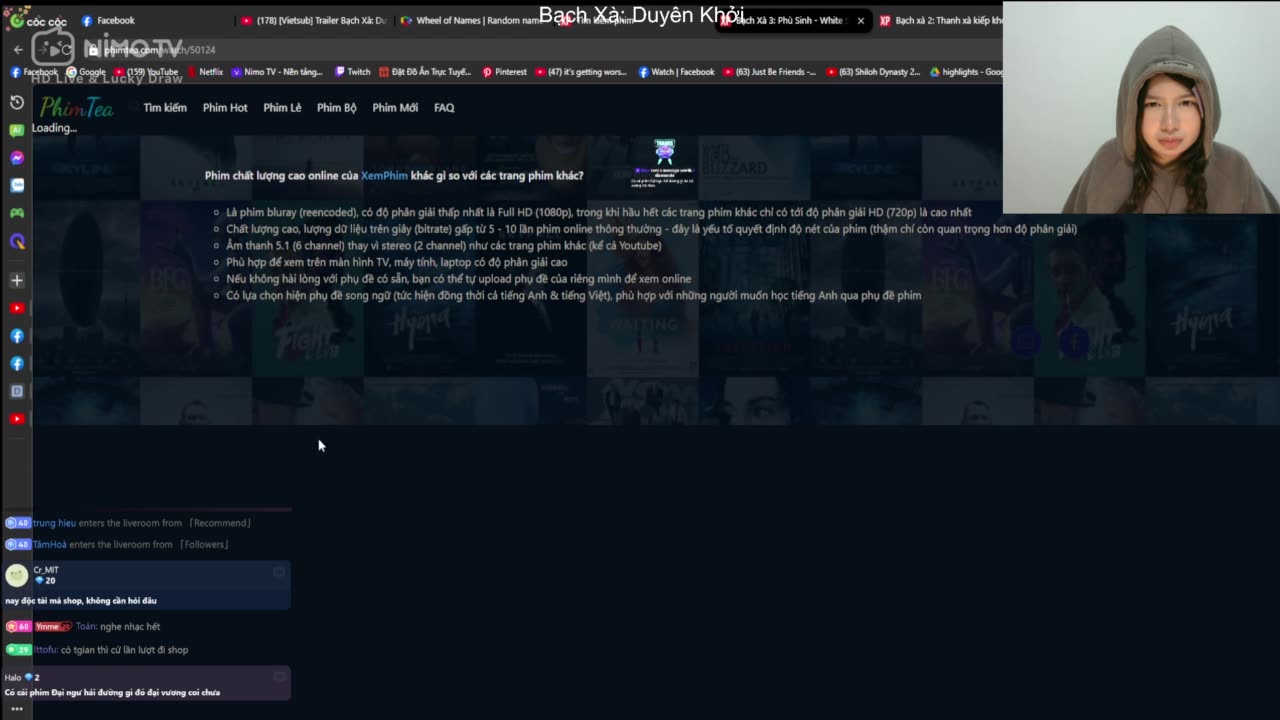The image size is (1280, 720).
Task: Open the Tìm kiếm menu item
Action: 165,107
